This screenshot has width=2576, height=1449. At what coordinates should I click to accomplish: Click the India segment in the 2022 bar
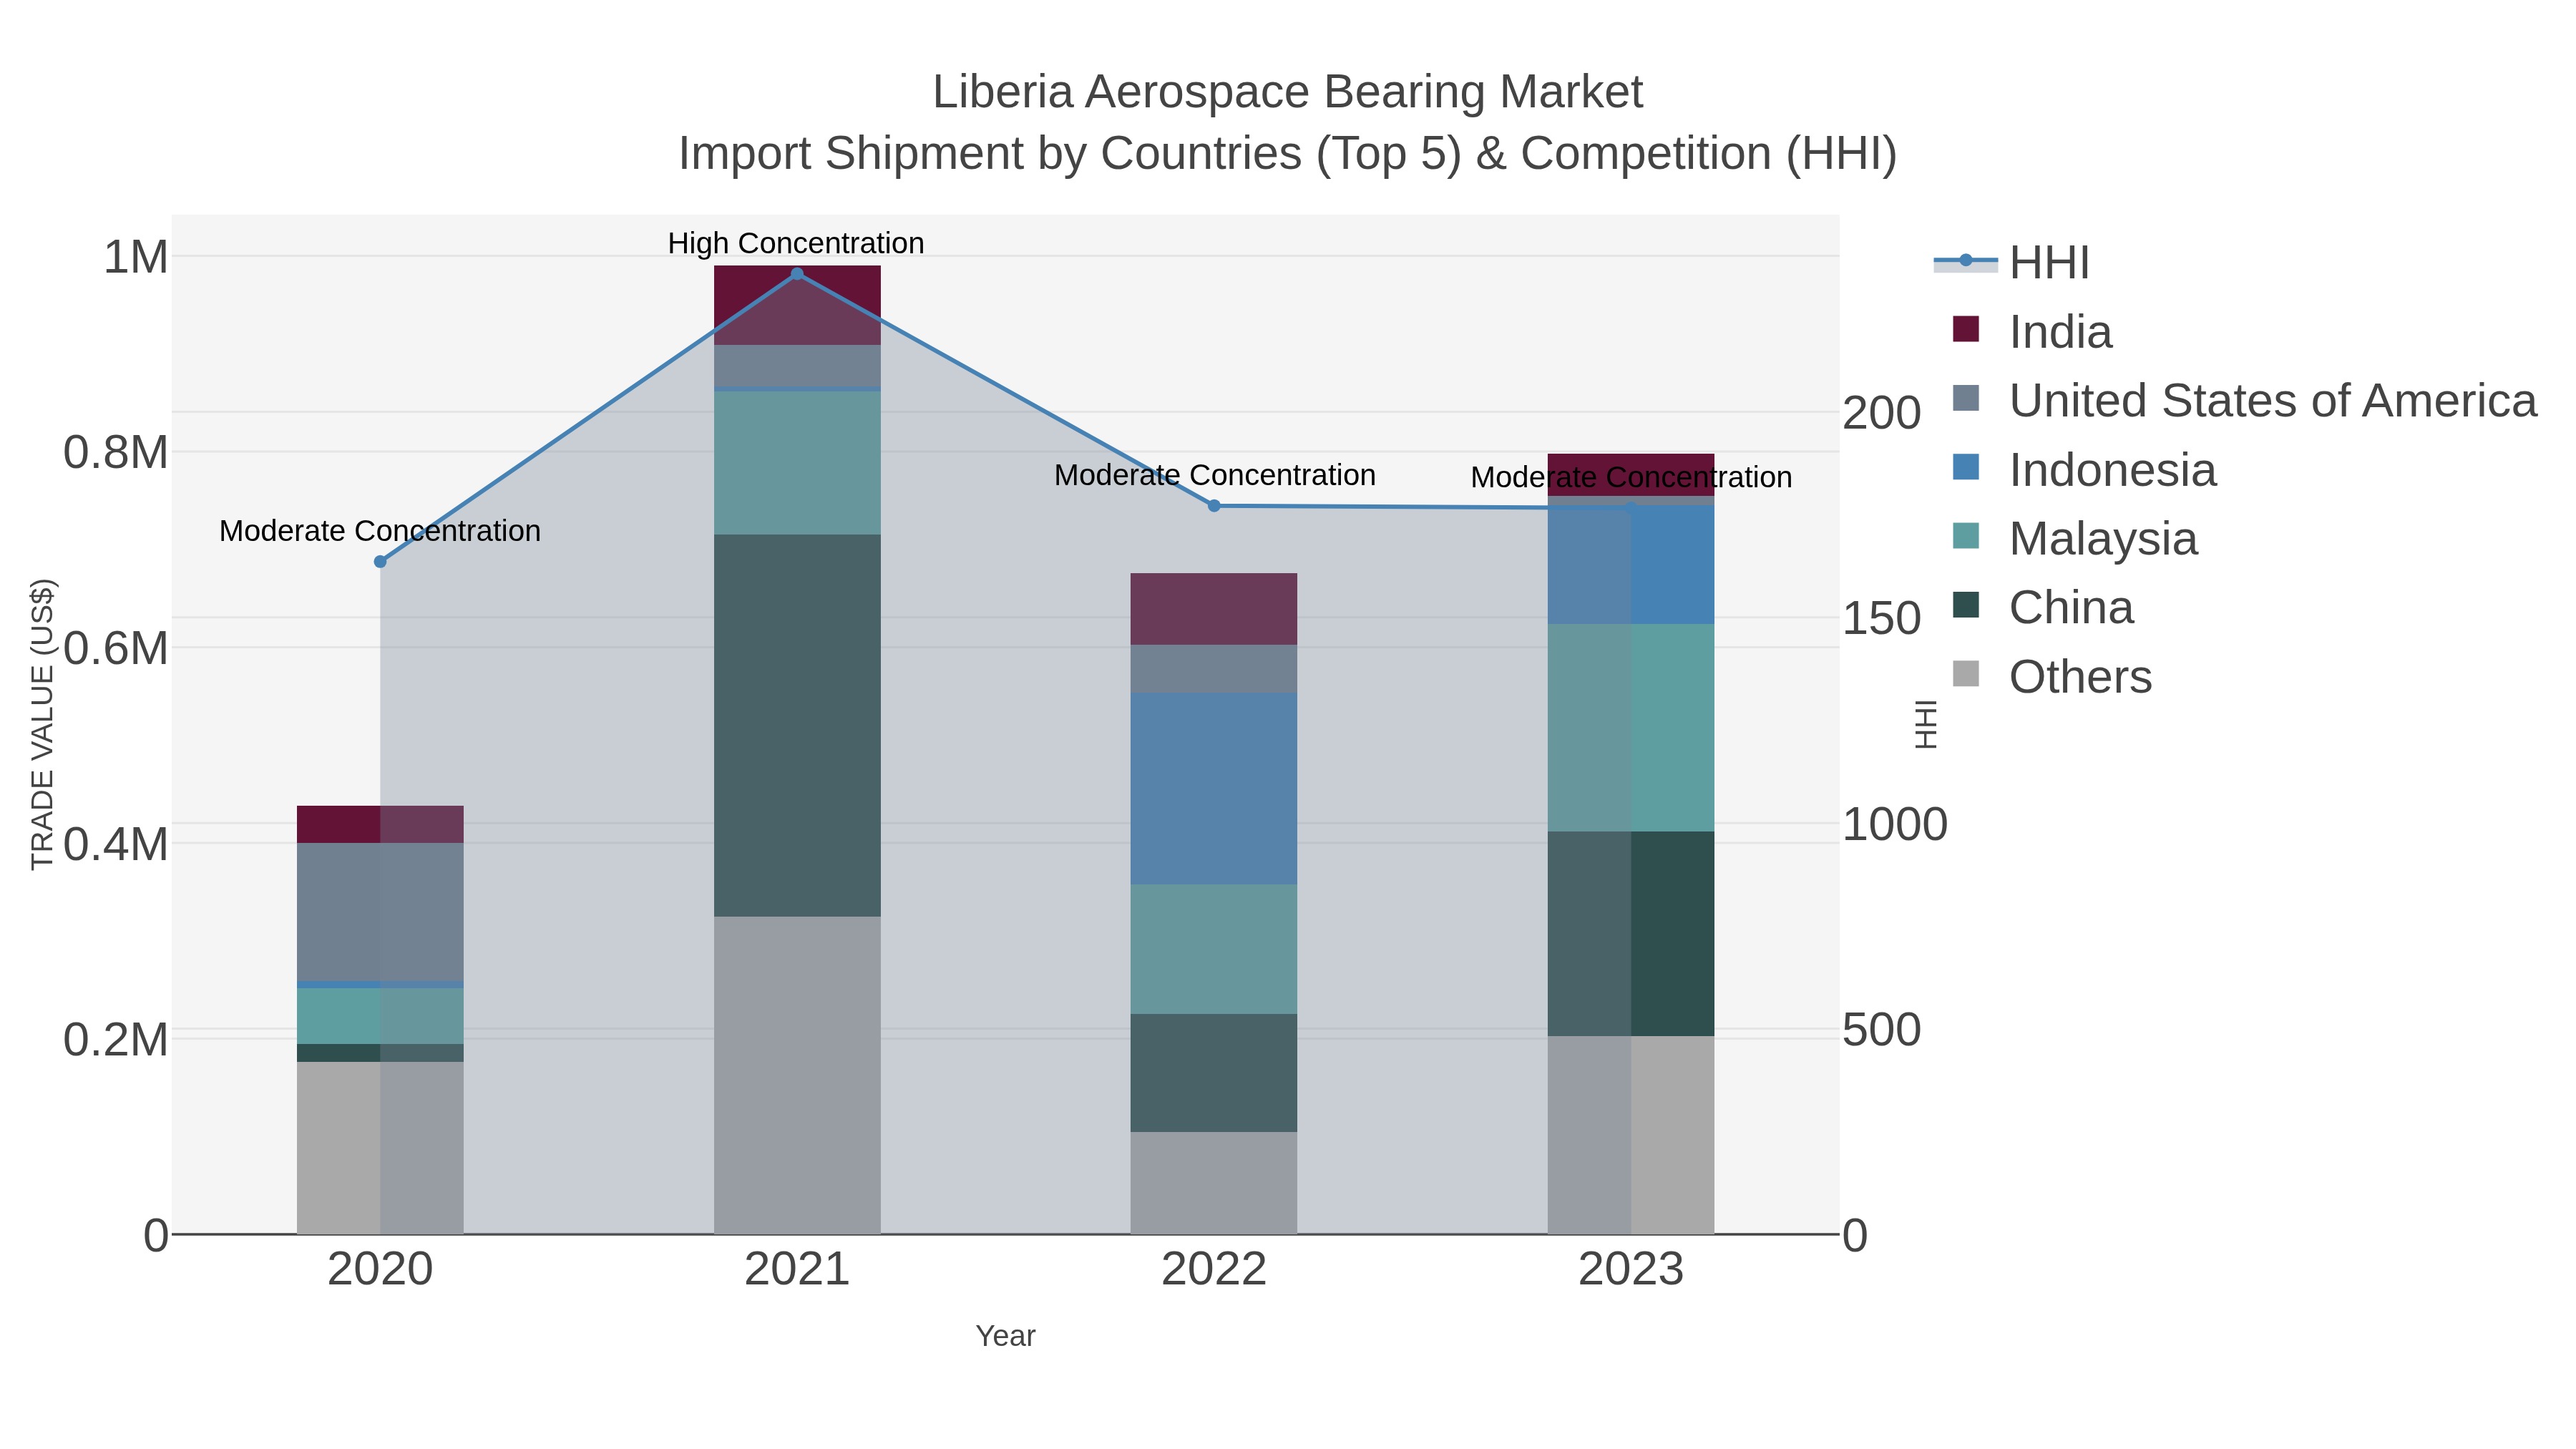(x=1214, y=609)
